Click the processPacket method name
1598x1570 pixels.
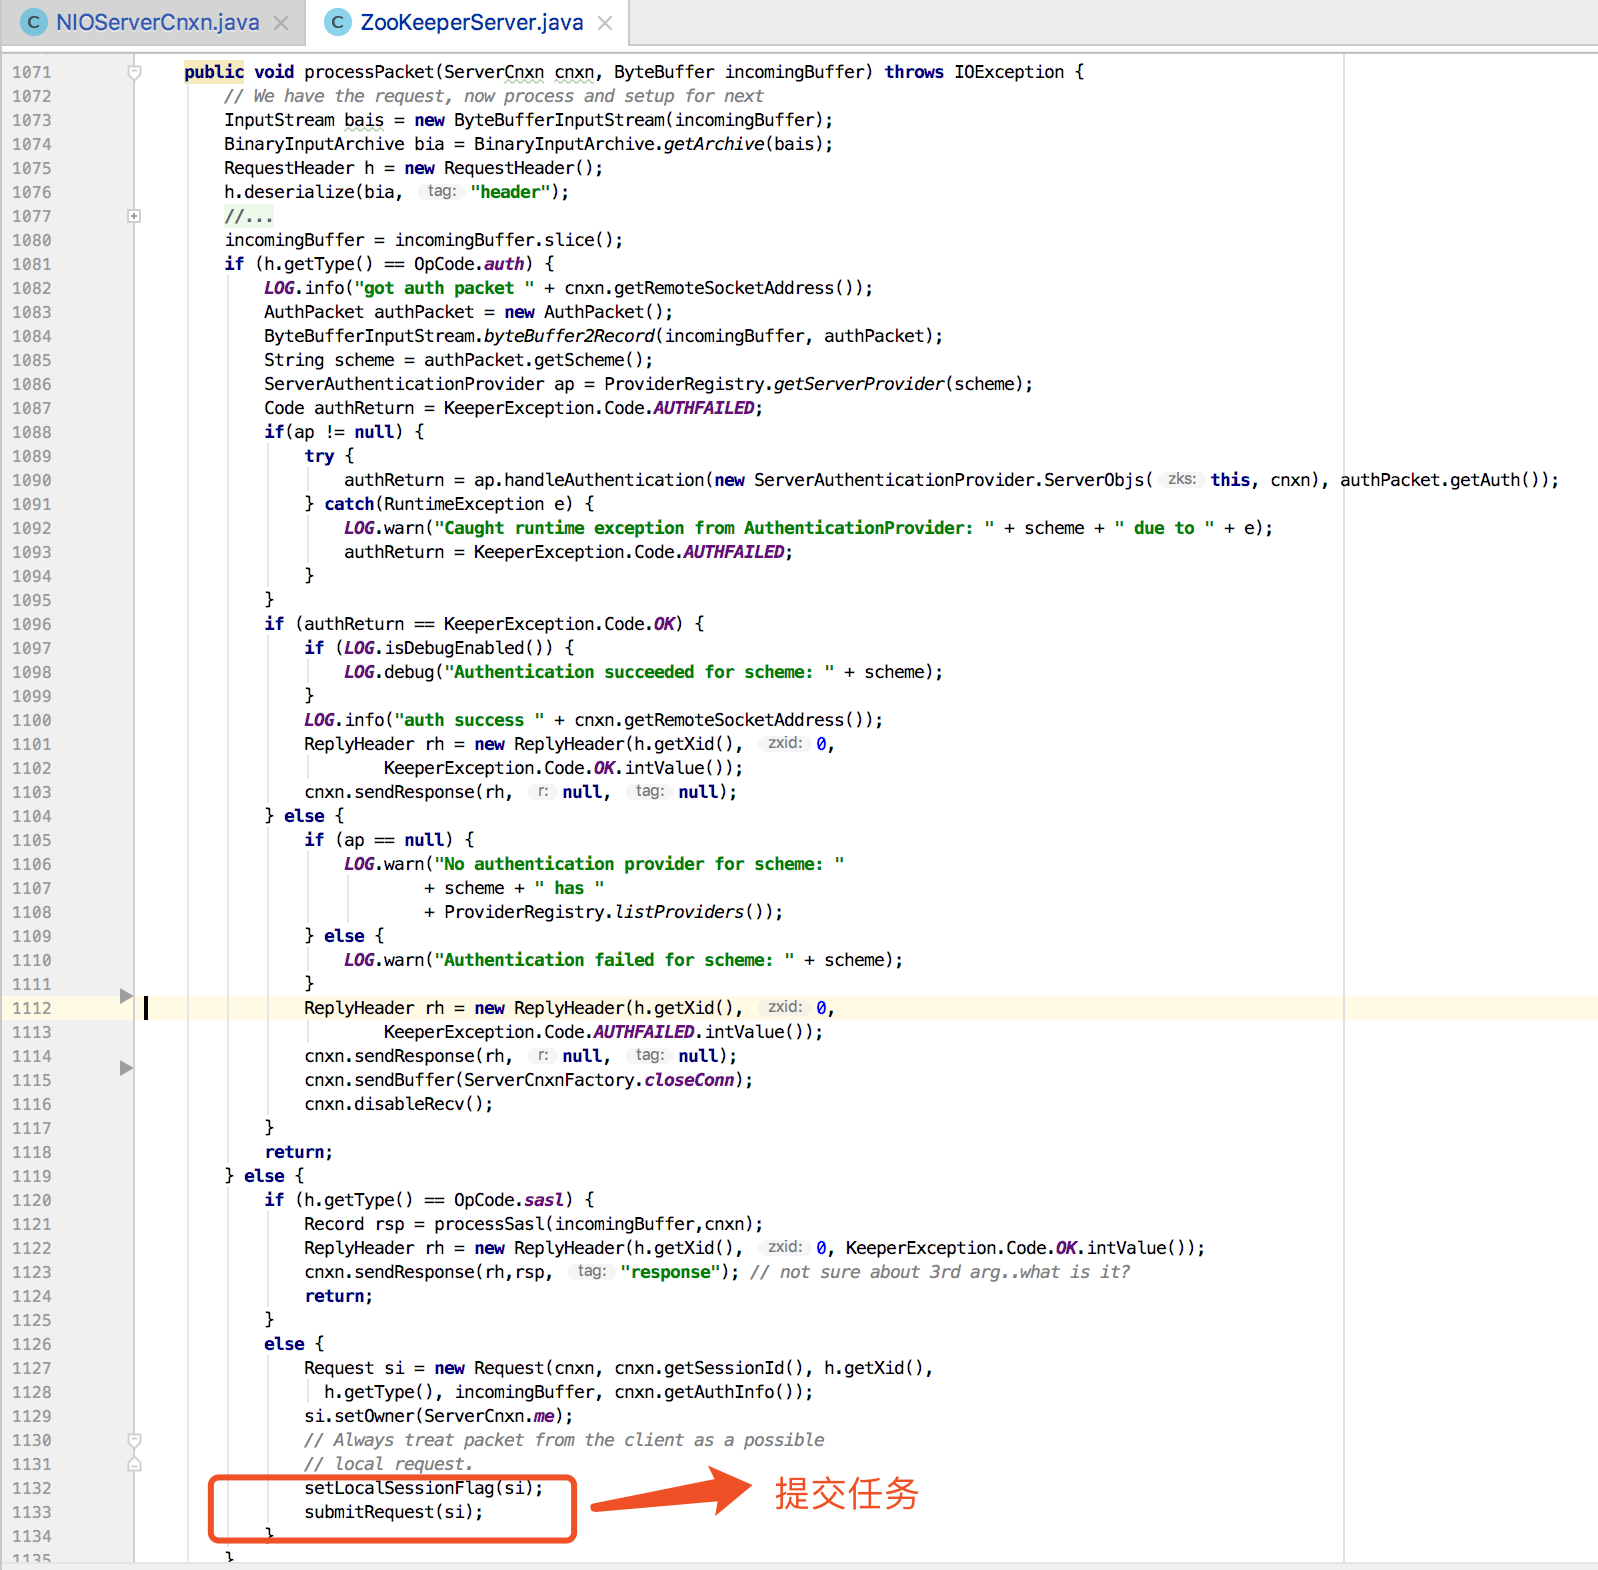click(x=369, y=72)
